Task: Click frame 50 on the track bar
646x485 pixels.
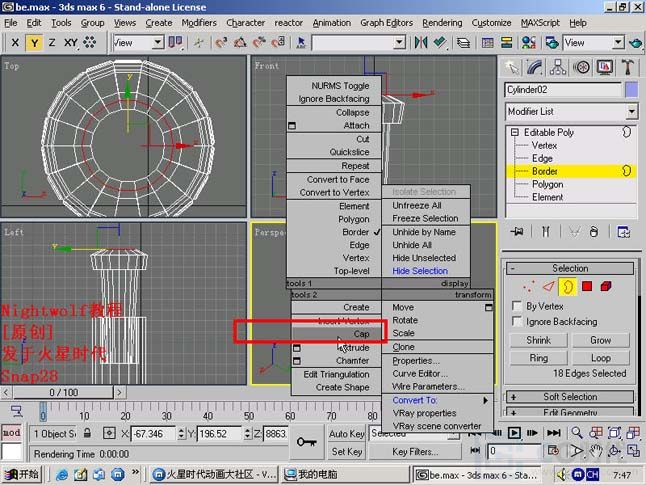Action: click(x=248, y=412)
